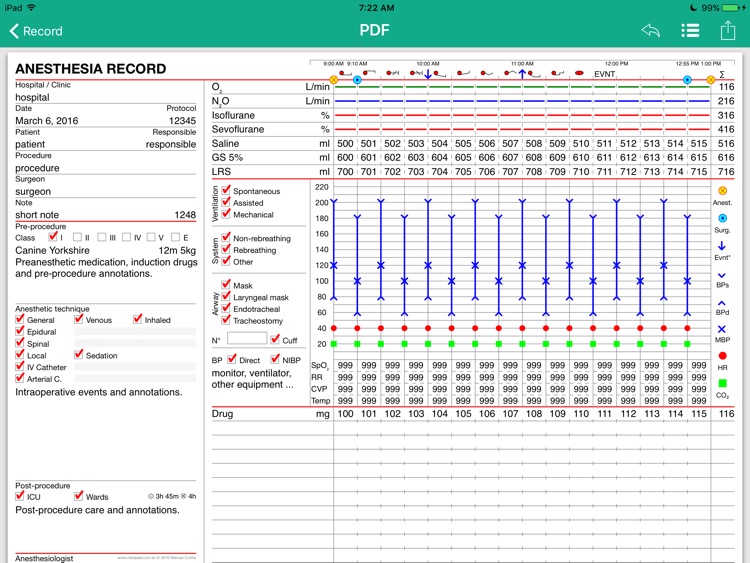This screenshot has height=563, width=750.
Task: Toggle Class I checkbox
Action: click(x=53, y=237)
